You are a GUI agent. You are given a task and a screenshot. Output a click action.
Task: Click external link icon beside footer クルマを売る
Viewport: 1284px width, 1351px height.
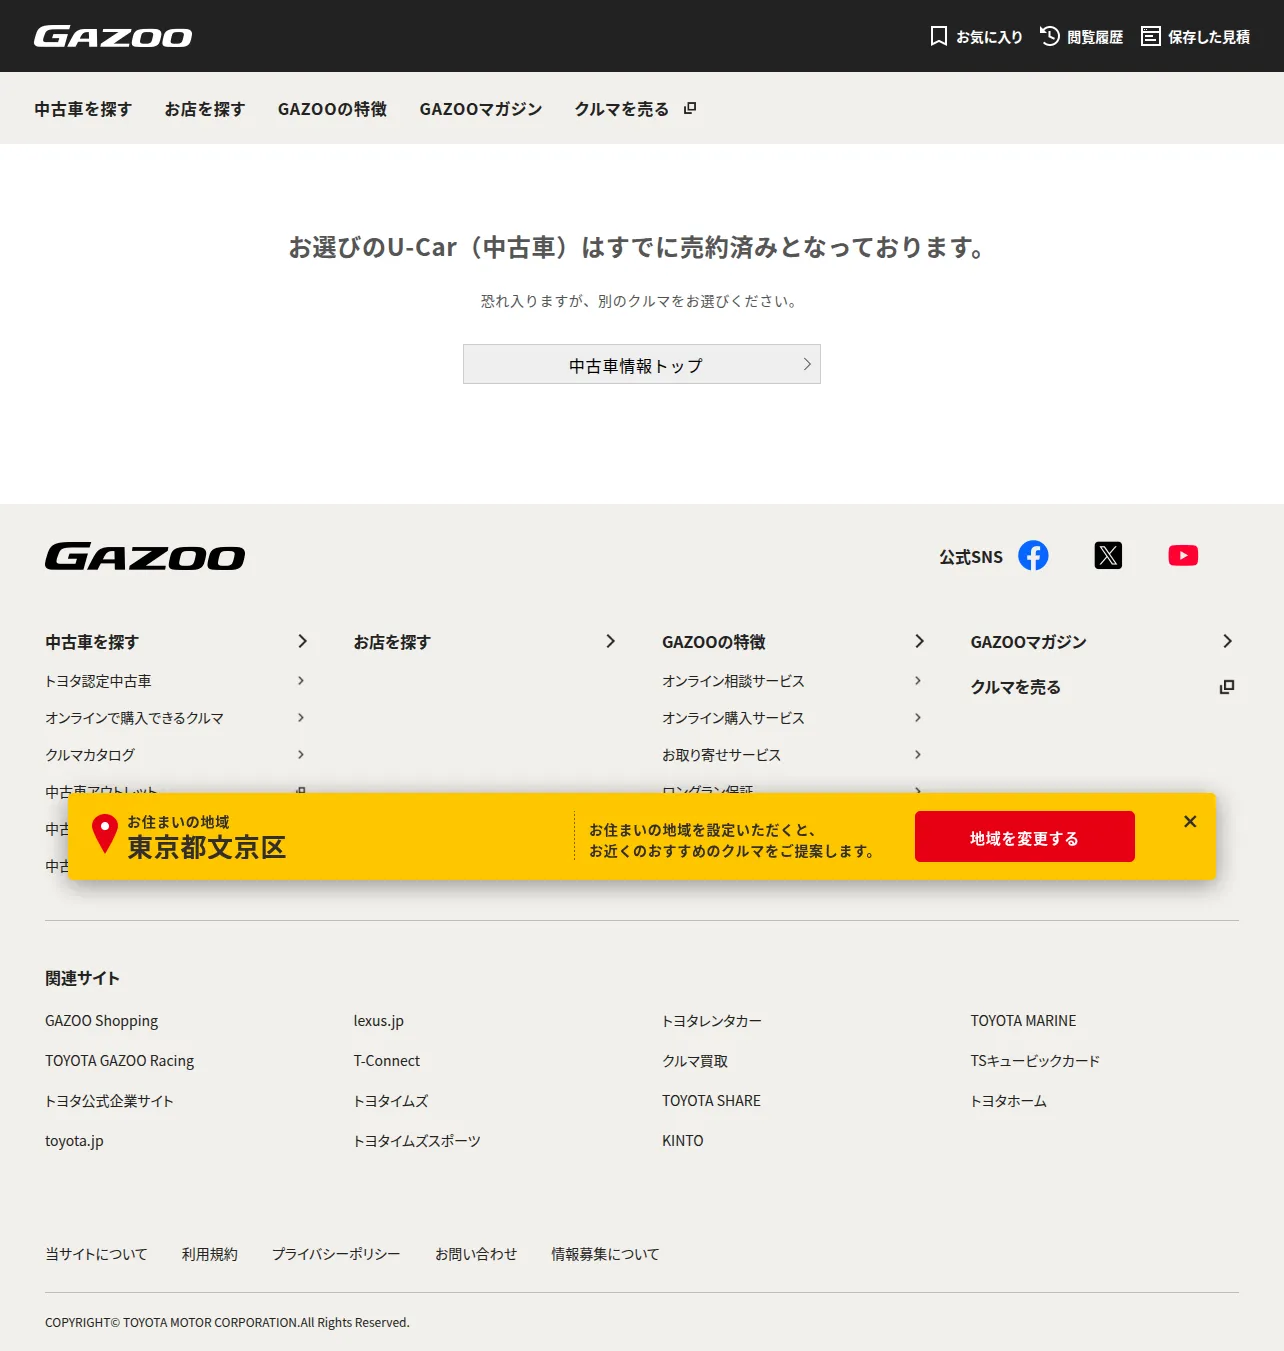1227,687
